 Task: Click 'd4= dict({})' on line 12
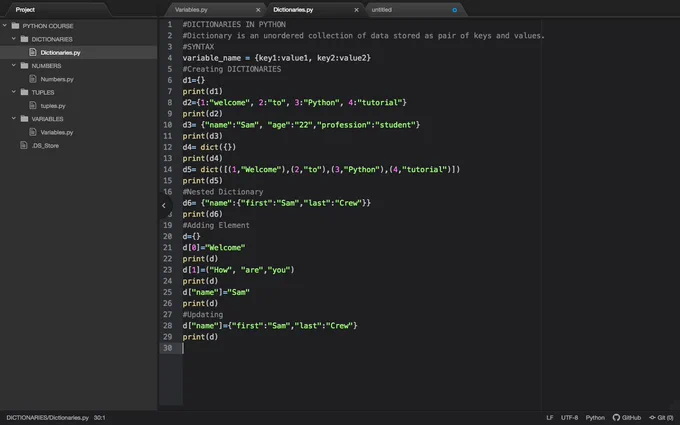click(209, 147)
